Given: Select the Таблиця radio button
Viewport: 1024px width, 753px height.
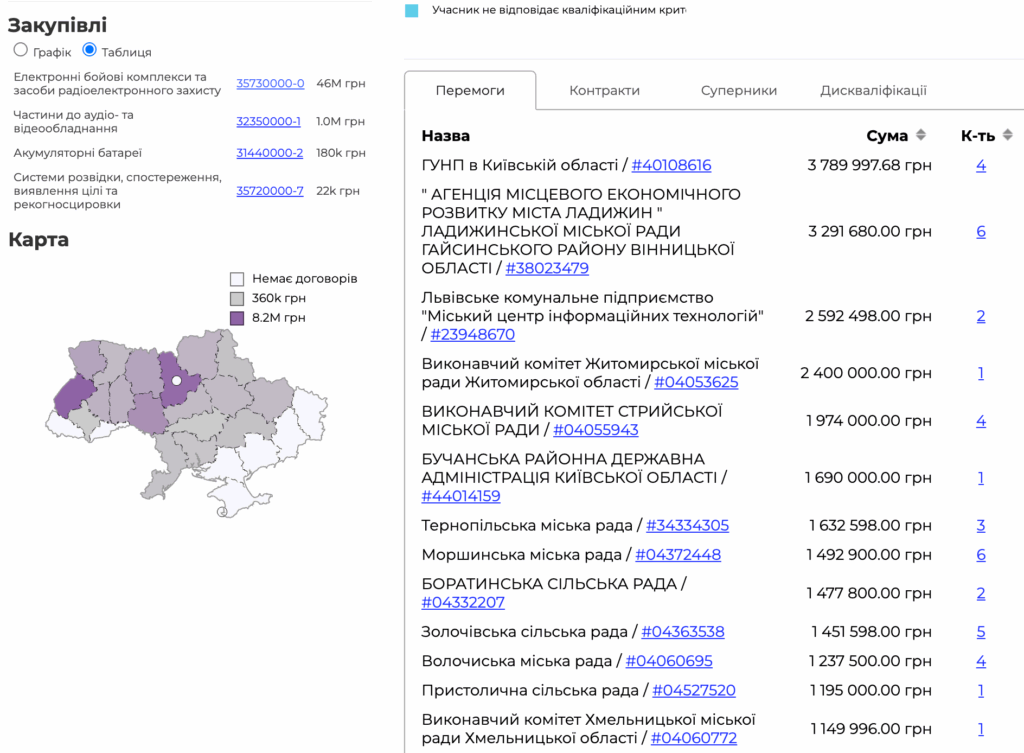Looking at the screenshot, I should pos(90,50).
